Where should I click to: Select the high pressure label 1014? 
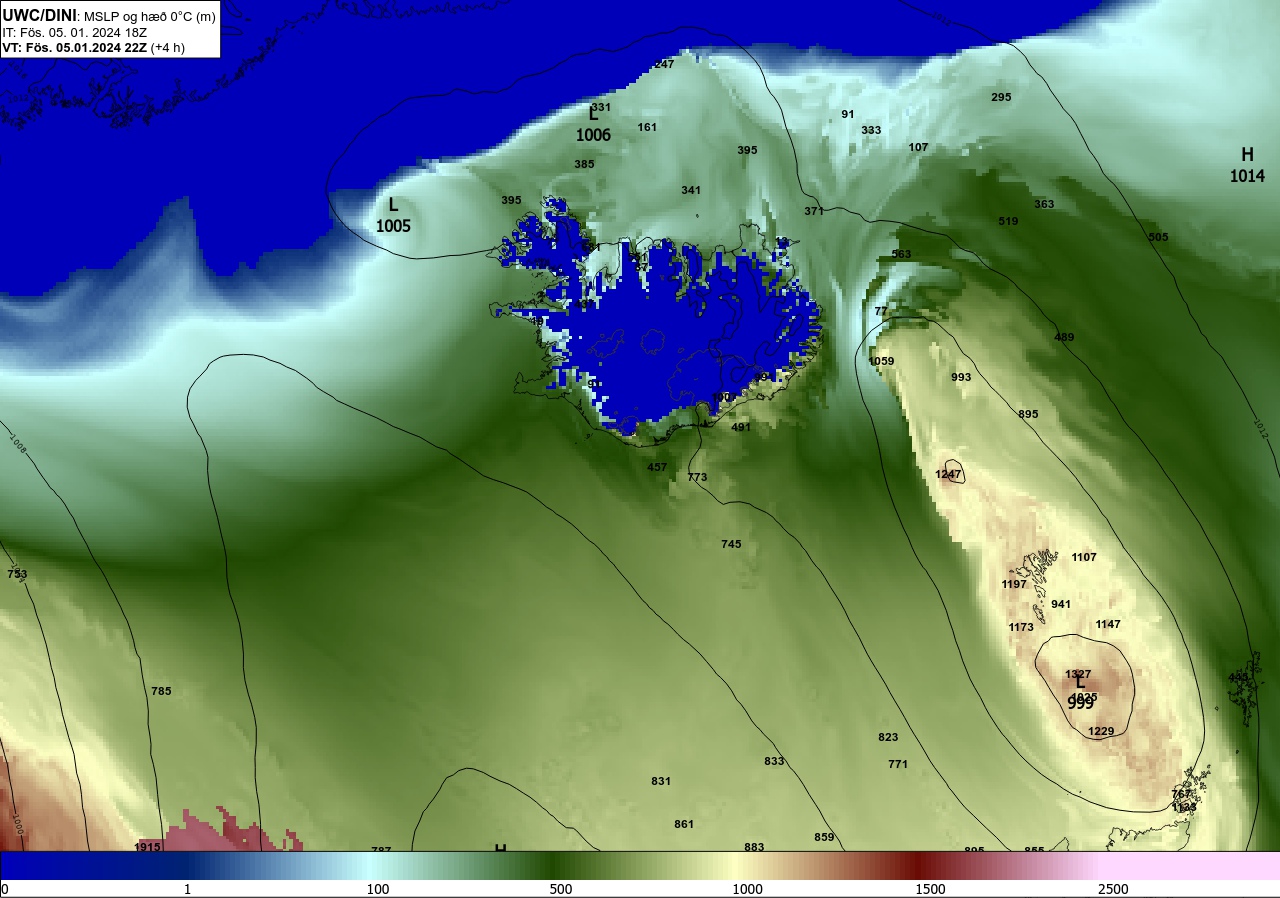1247,176
